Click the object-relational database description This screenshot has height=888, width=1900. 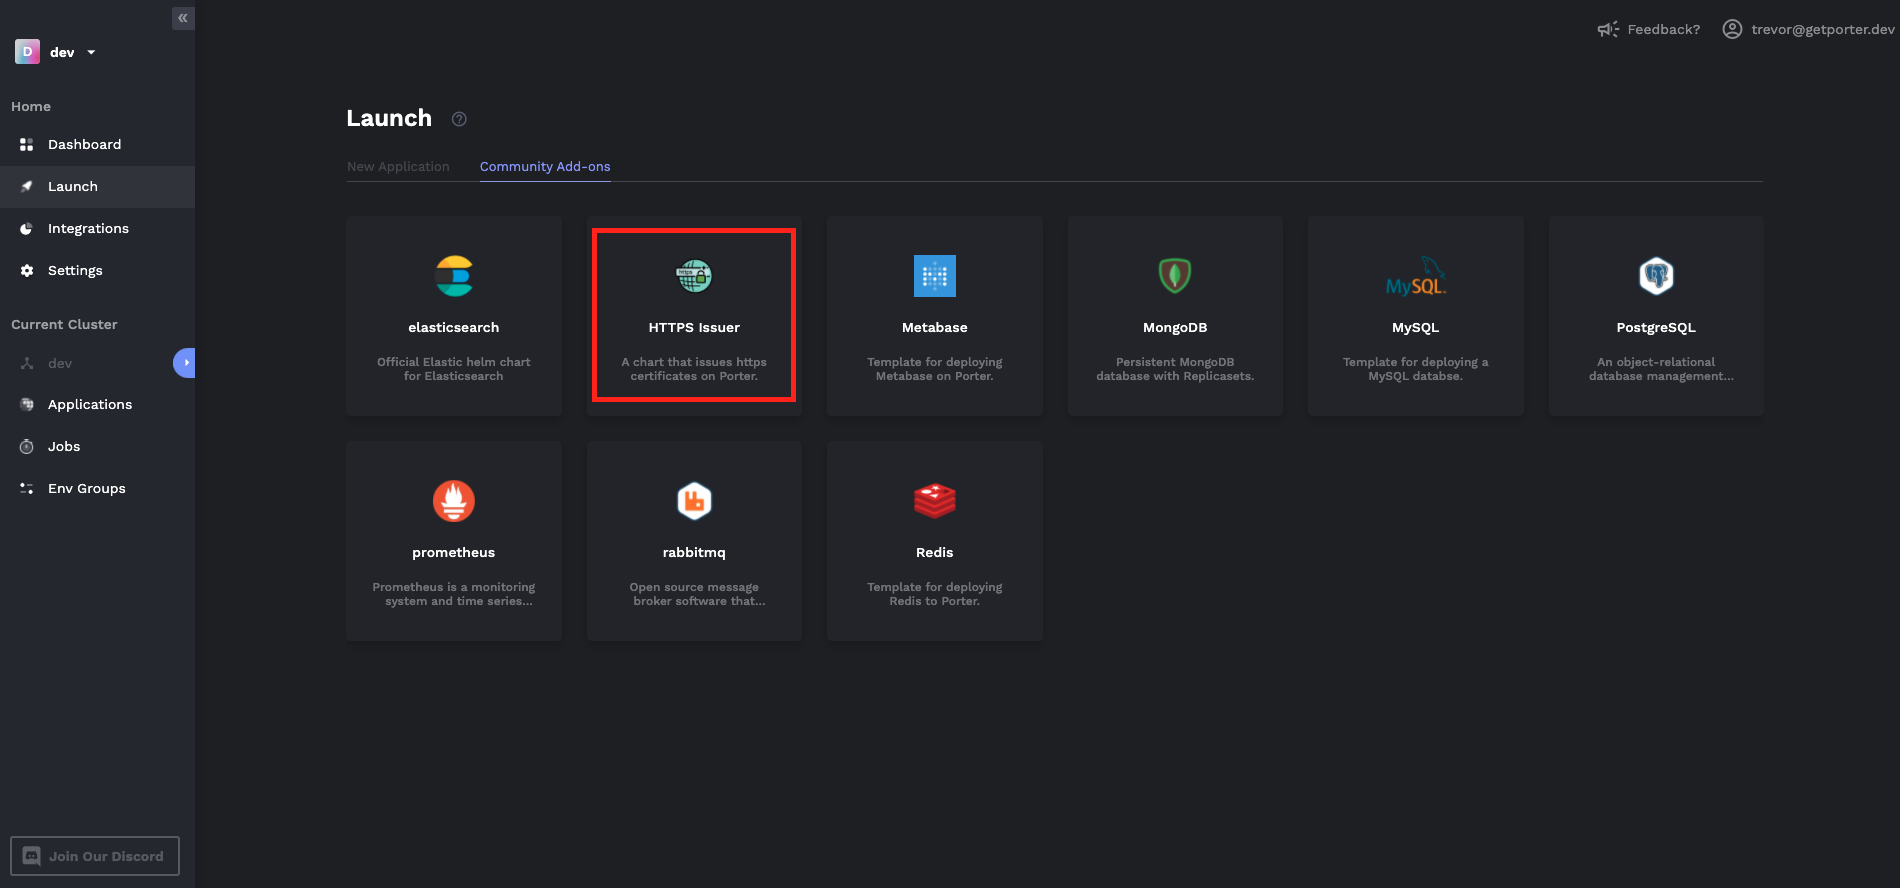tap(1661, 369)
